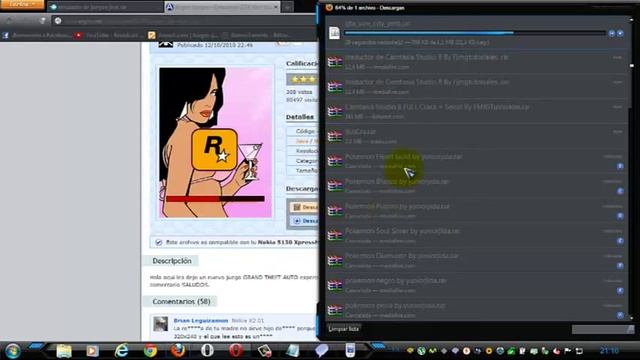Launch Google Chrome from taskbar

coord(150,351)
